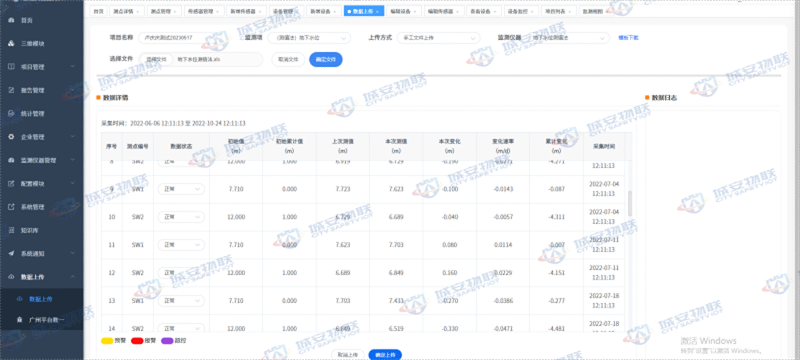This screenshot has width=800, height=360.
Task: Click row 9 本次测值 cell 7.623
Action: click(396, 189)
